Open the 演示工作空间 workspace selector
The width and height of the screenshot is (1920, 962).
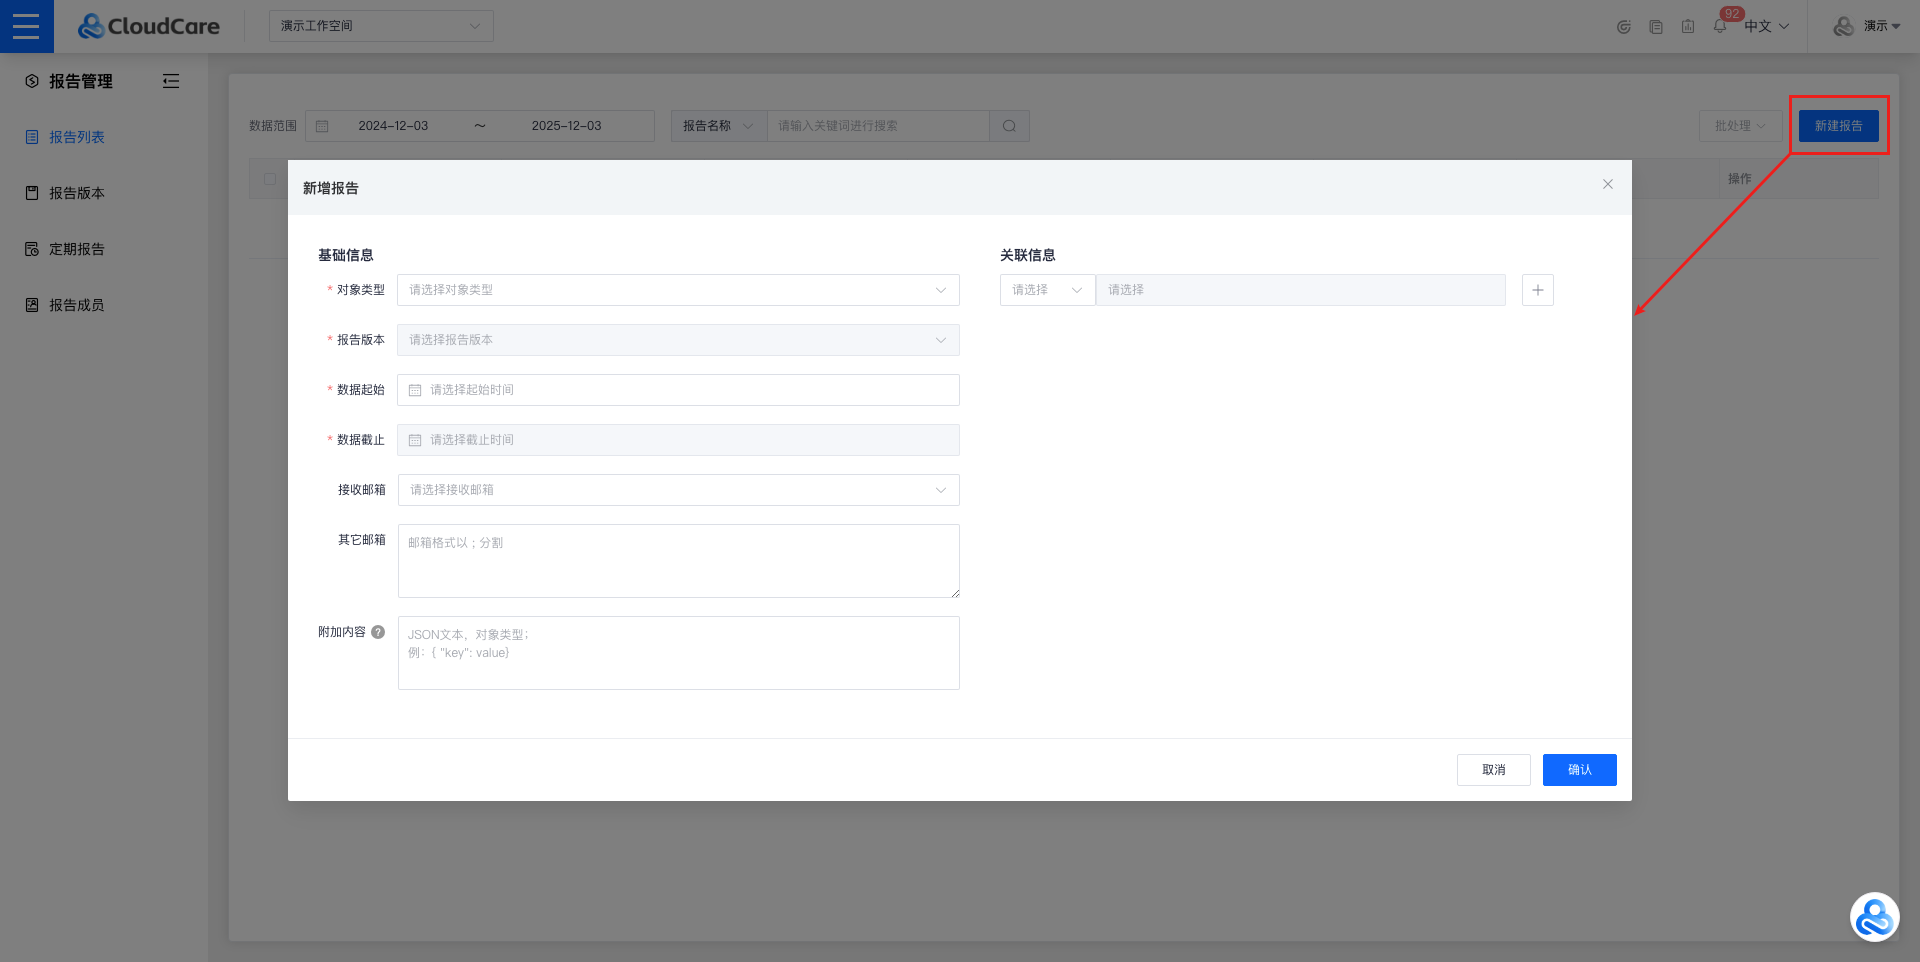[381, 26]
